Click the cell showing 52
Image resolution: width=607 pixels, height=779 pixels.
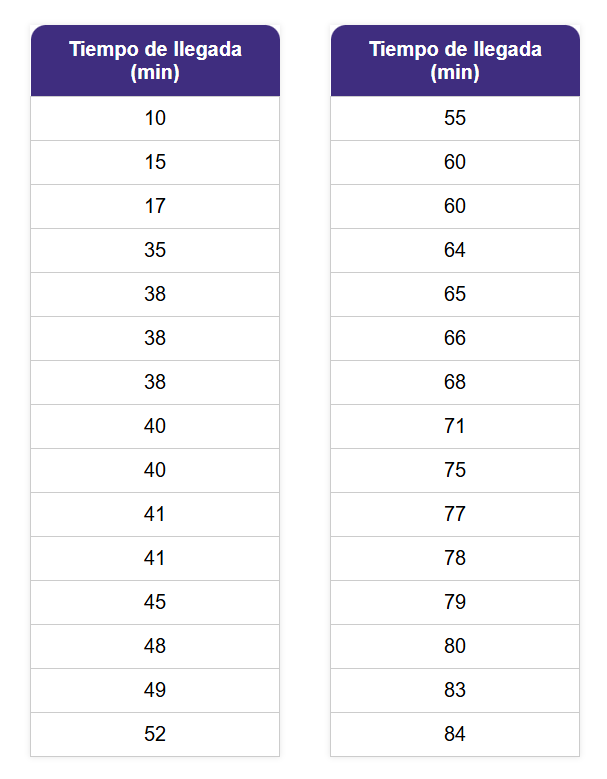pyautogui.click(x=155, y=734)
